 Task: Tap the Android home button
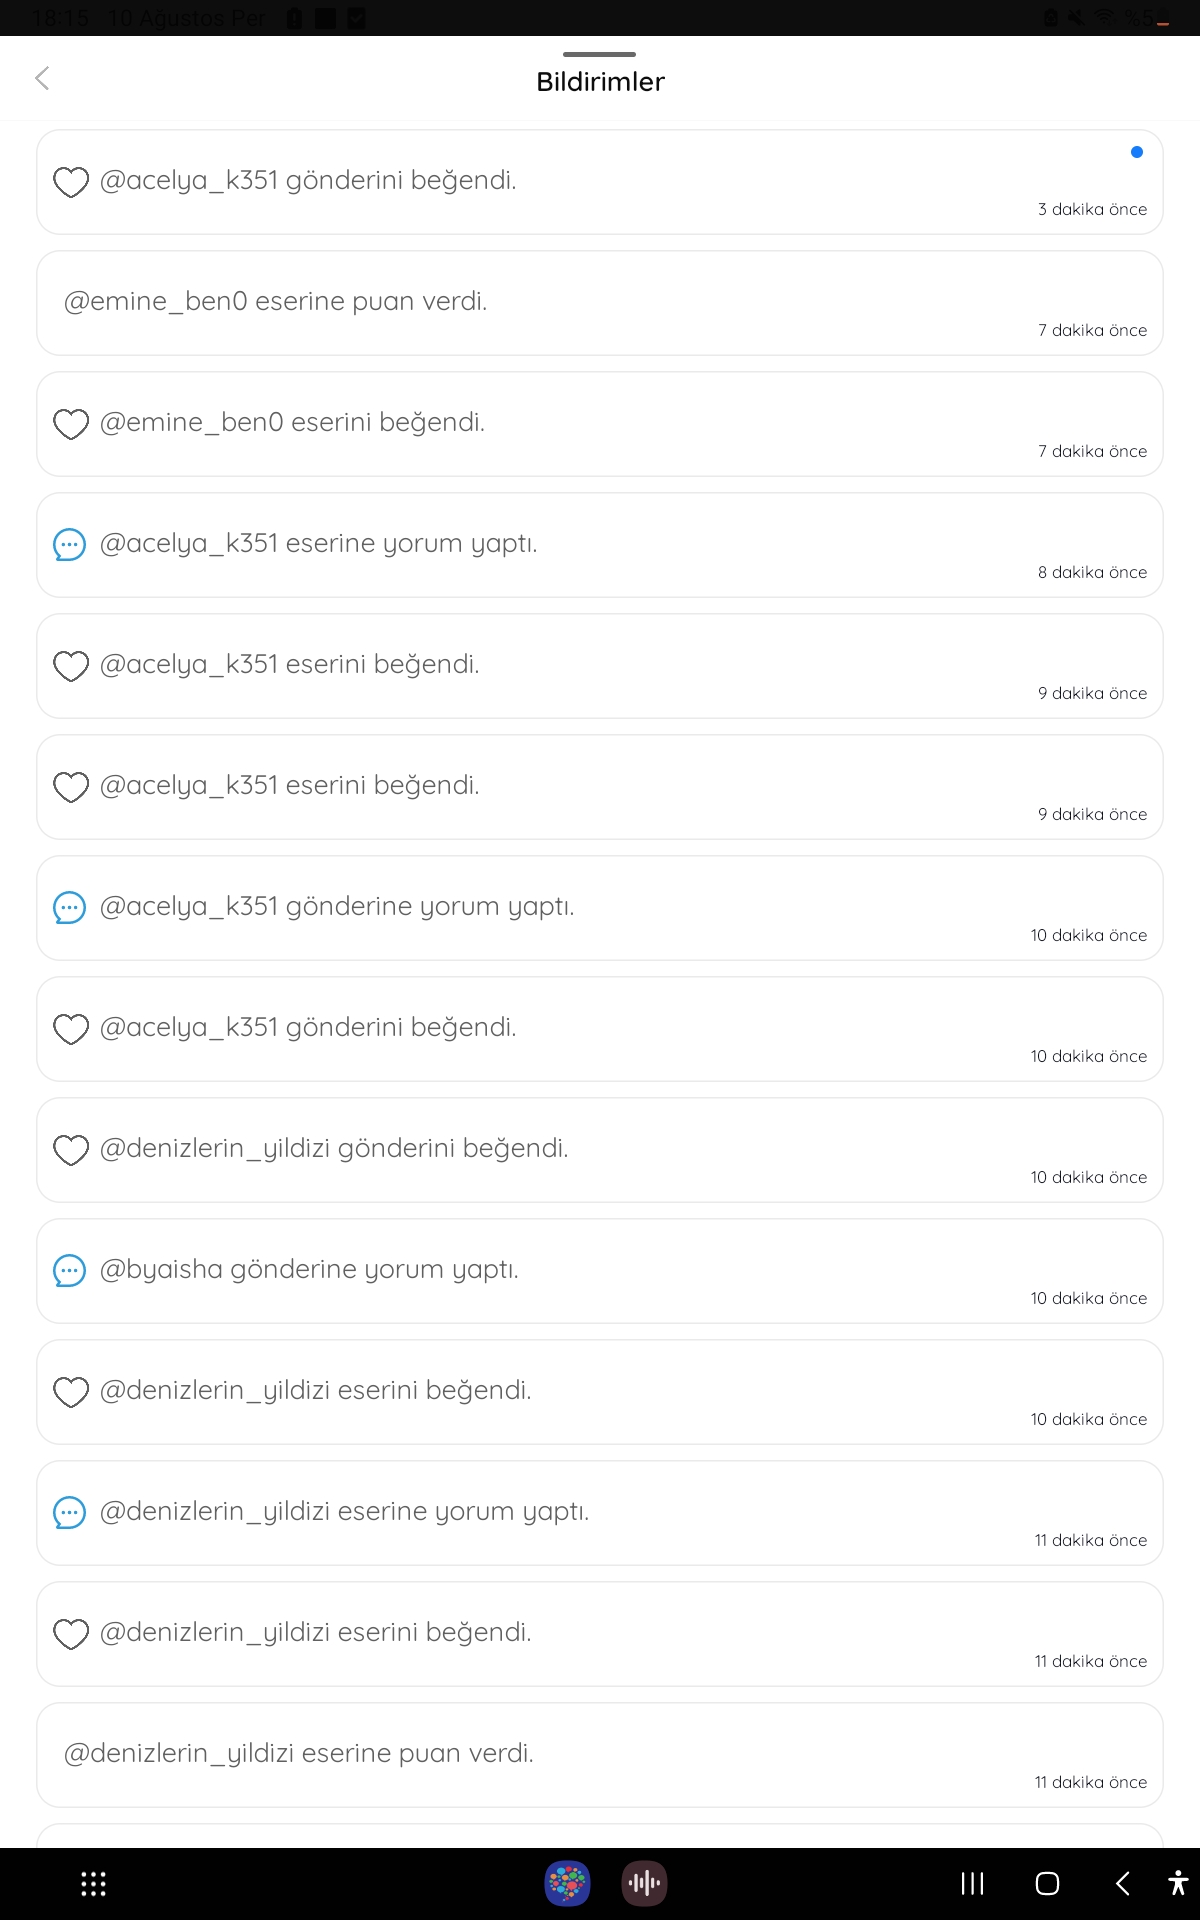point(1047,1884)
